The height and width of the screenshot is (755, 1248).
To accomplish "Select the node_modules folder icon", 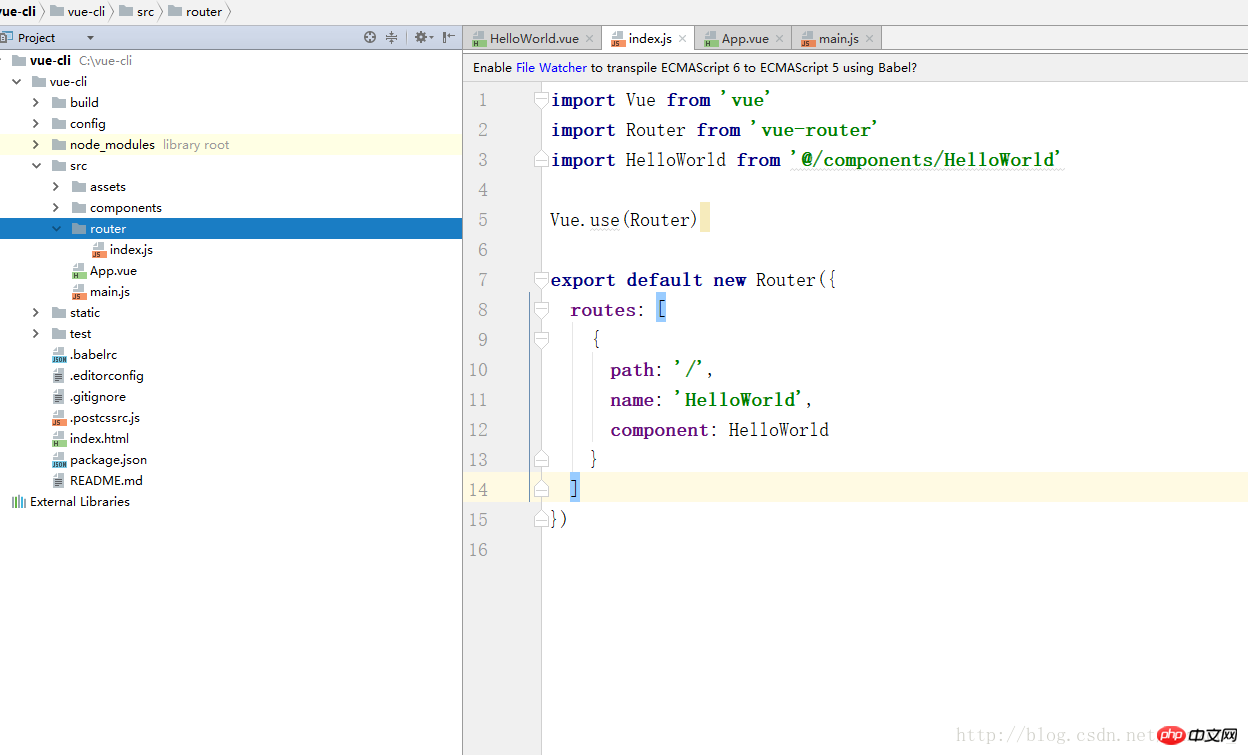I will click(x=59, y=145).
